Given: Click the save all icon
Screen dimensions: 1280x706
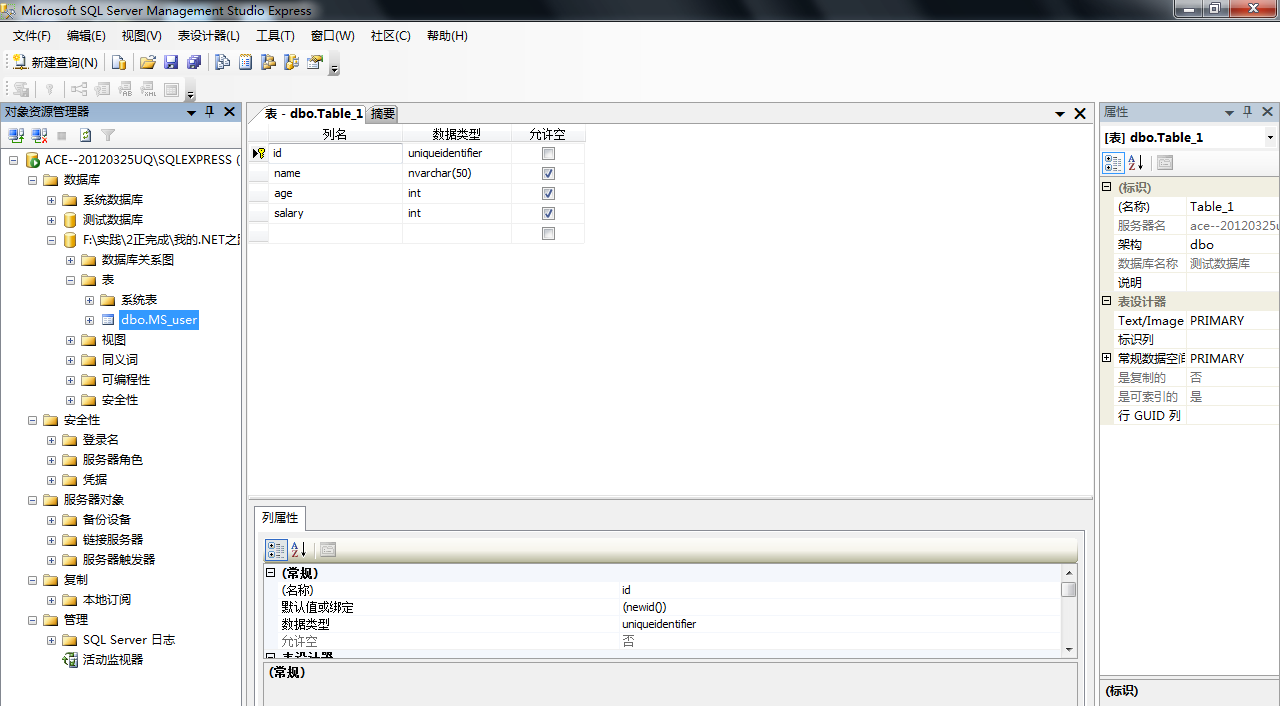Looking at the screenshot, I should coord(194,62).
